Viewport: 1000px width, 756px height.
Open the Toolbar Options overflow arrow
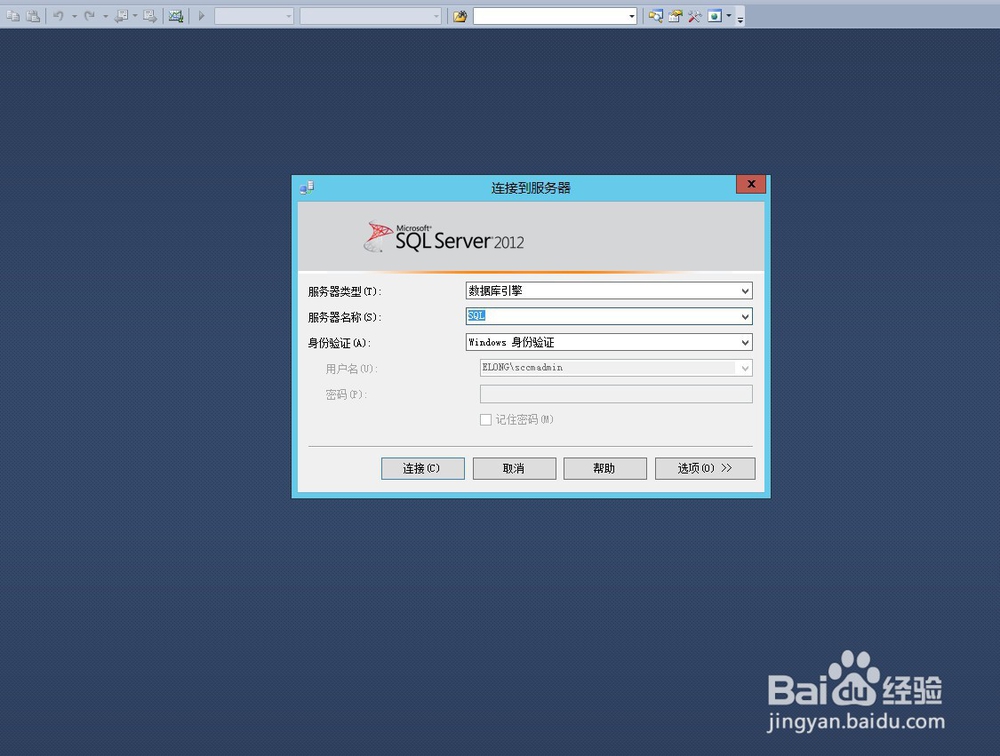click(740, 18)
